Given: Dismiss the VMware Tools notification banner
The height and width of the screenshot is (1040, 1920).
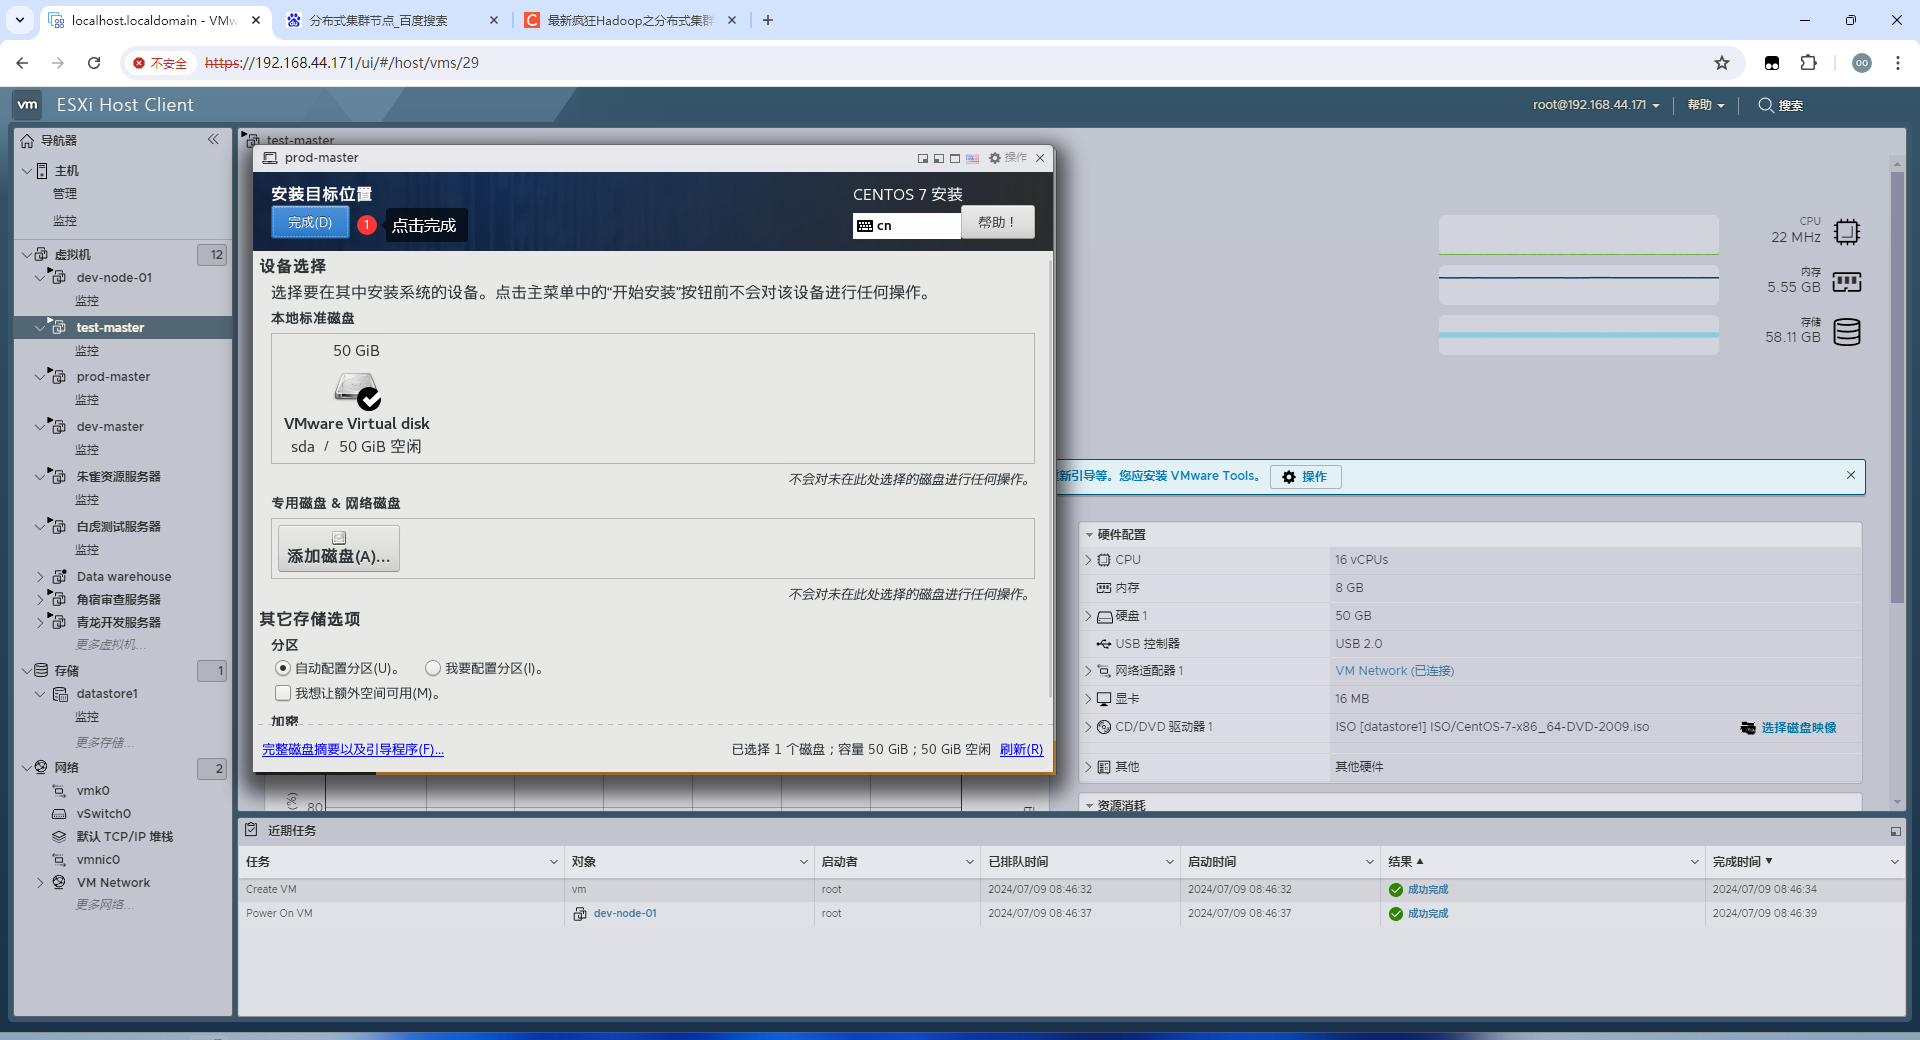Looking at the screenshot, I should (x=1851, y=475).
